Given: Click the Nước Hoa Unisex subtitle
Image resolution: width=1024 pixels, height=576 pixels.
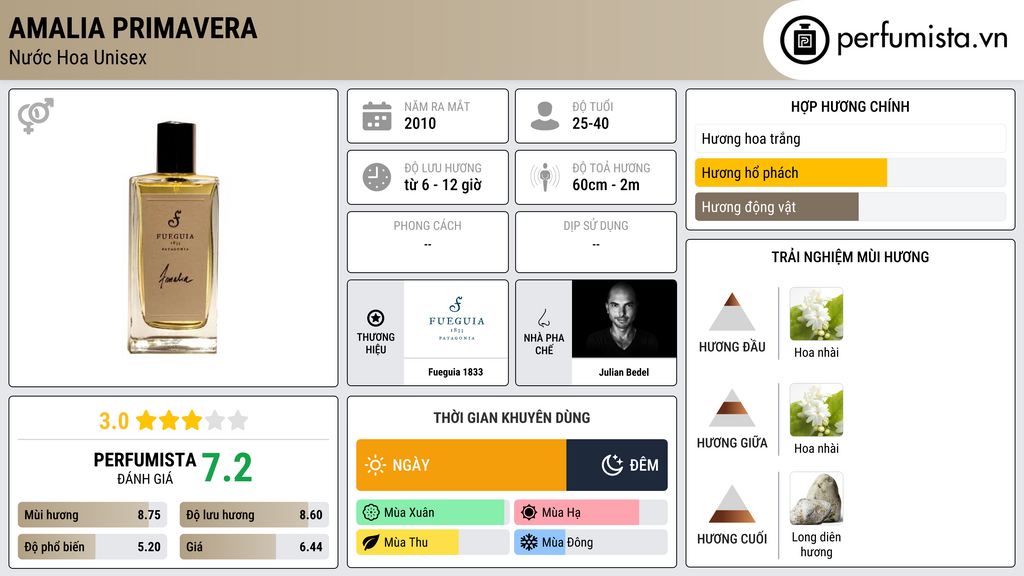Looking at the screenshot, I should point(78,58).
